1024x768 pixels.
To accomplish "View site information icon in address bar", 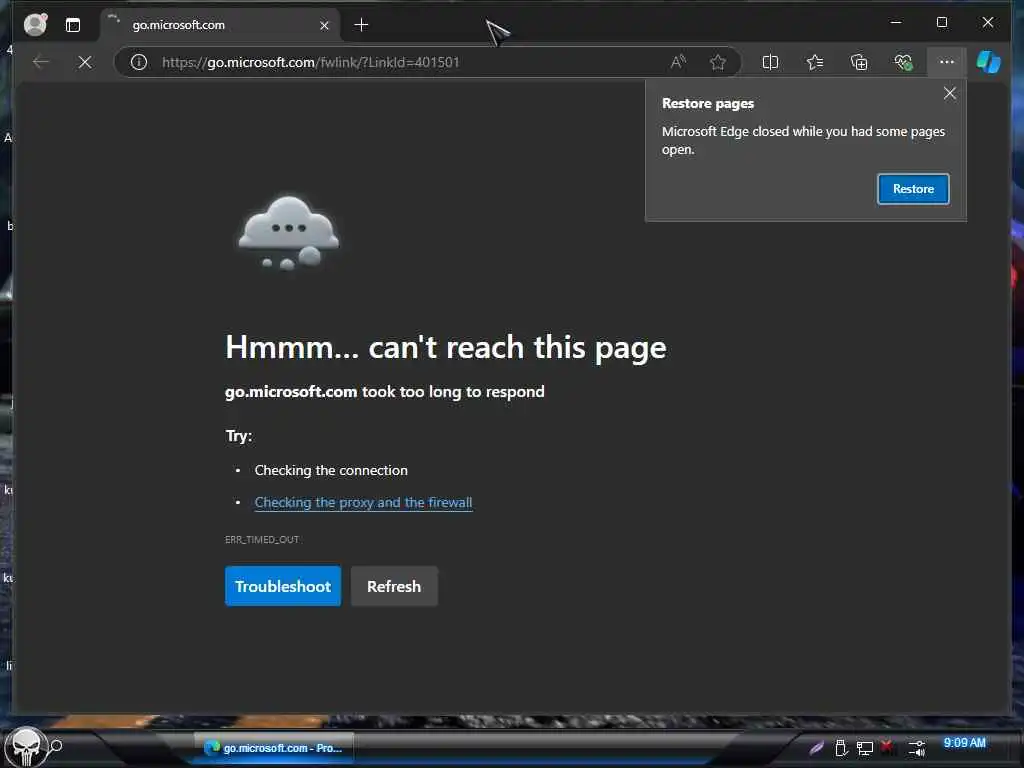I will point(138,62).
